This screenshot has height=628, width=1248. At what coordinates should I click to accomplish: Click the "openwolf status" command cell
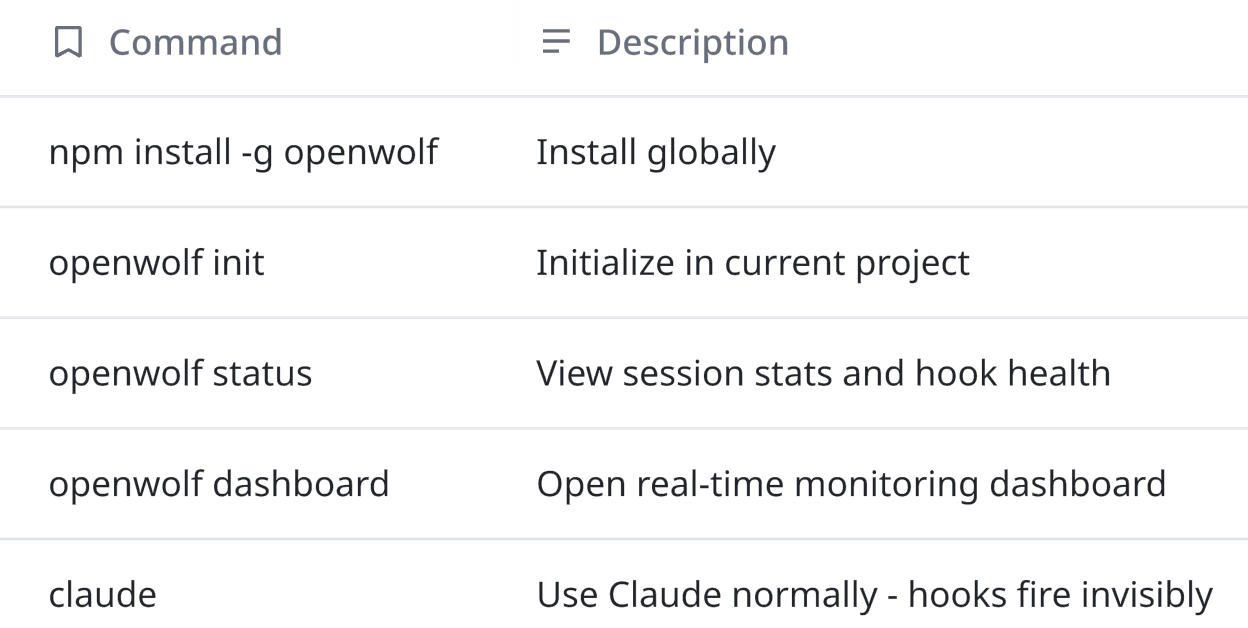point(180,374)
